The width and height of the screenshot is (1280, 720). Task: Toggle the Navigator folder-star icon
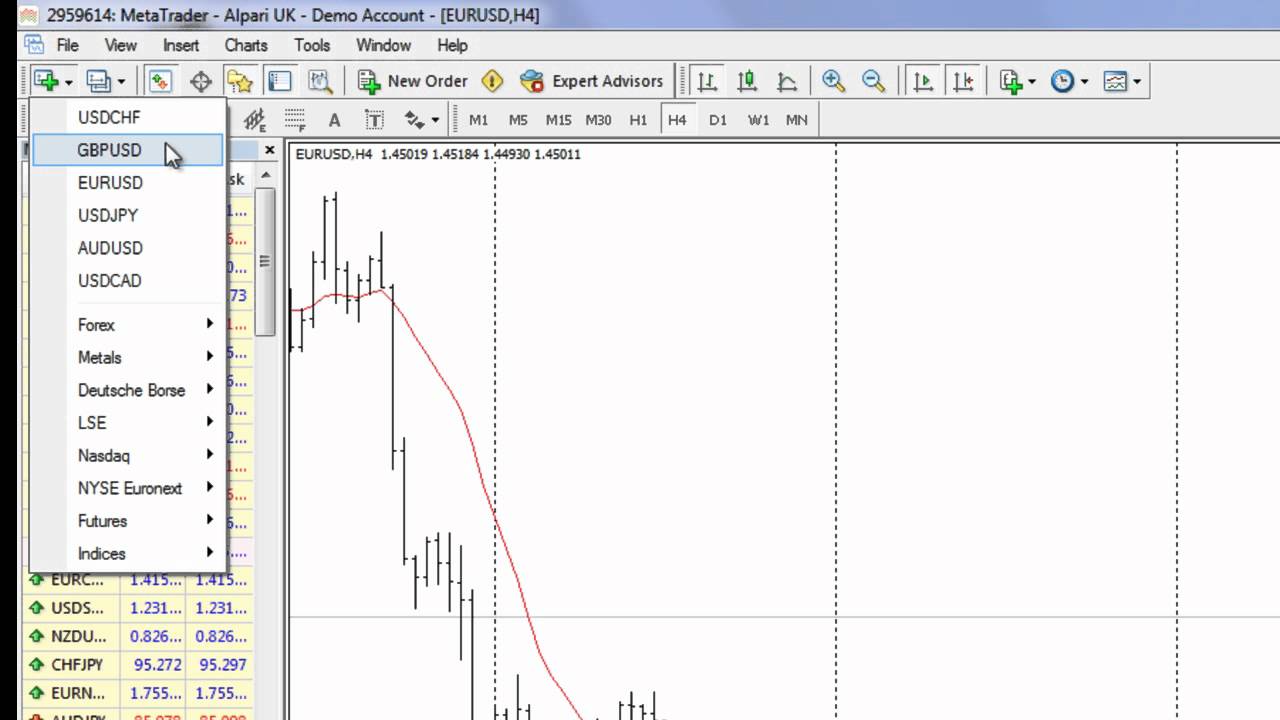click(240, 81)
